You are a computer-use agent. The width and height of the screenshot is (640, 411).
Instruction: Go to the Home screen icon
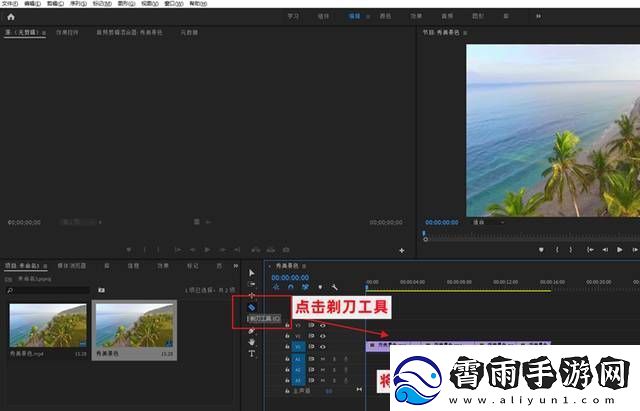pyautogui.click(x=11, y=17)
